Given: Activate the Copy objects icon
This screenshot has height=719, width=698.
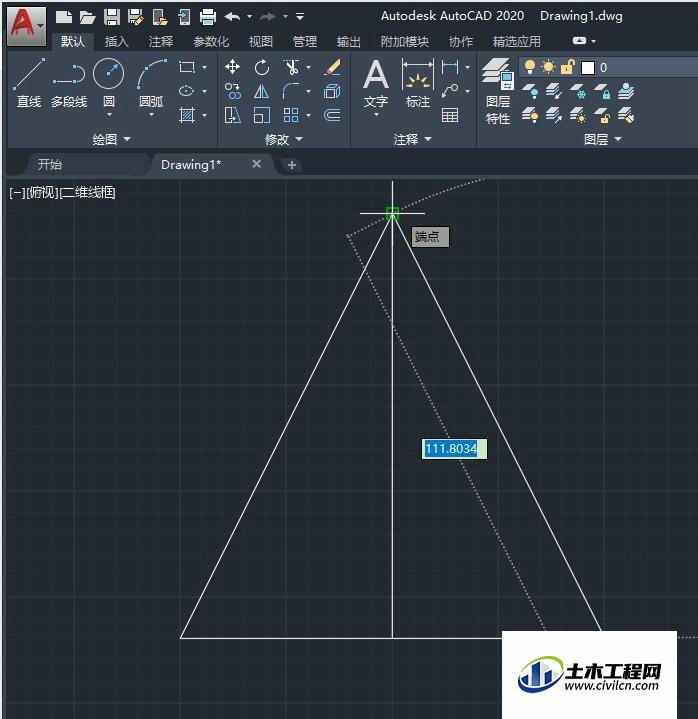Looking at the screenshot, I should [x=233, y=91].
